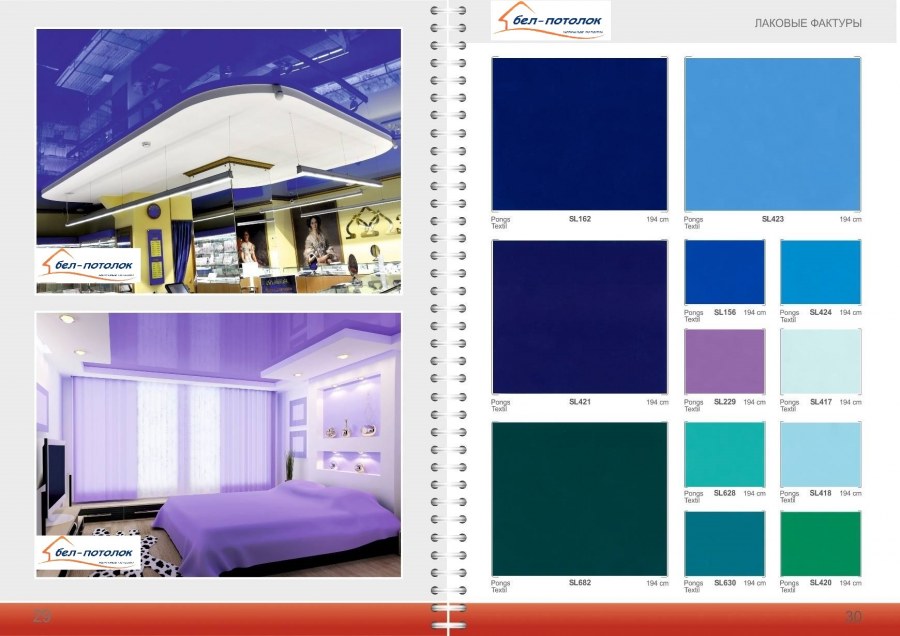The height and width of the screenshot is (636, 900).
Task: Click page number 29 in the footer
Action: pos(42,615)
